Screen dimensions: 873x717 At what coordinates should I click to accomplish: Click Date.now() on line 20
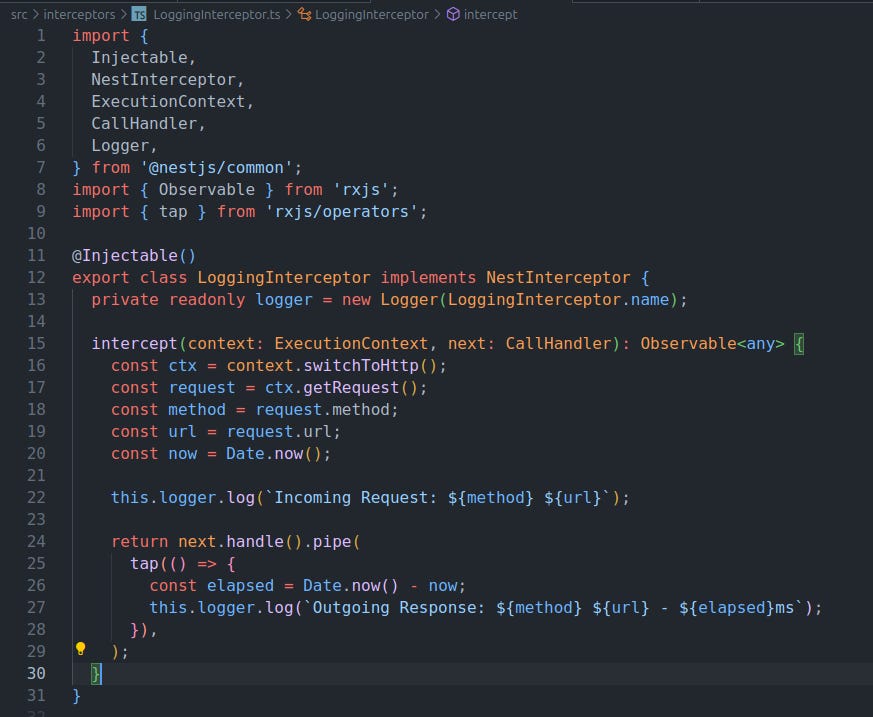[273, 454]
